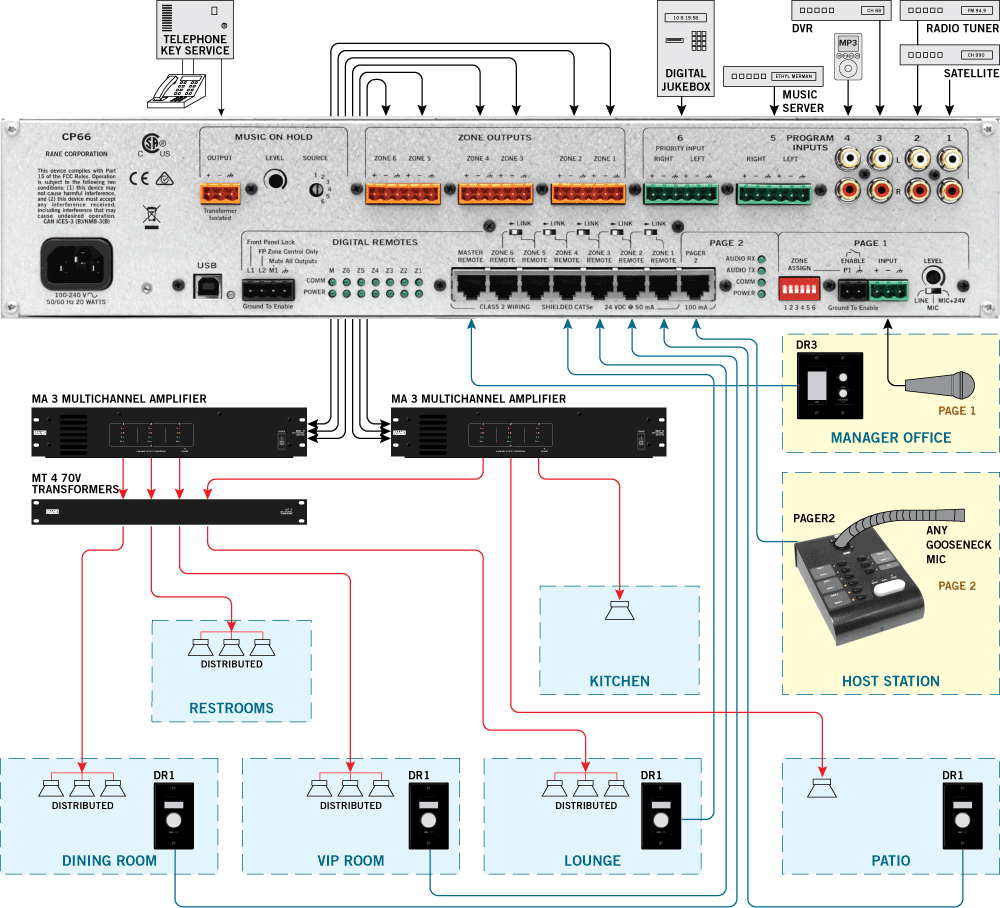Select the desk telephone drawing
The width and height of the screenshot is (1000, 908).
(x=177, y=91)
